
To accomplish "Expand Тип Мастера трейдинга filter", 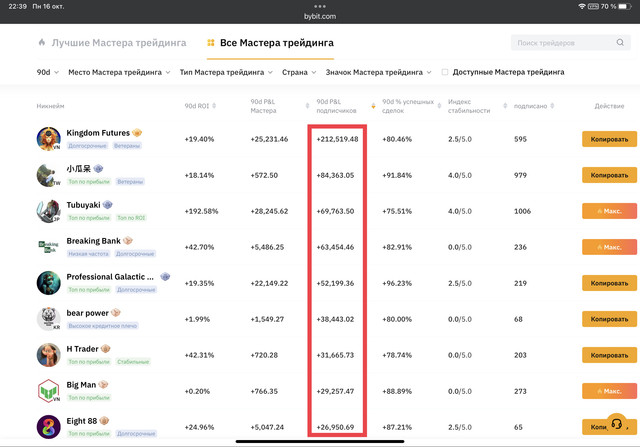I will pyautogui.click(x=226, y=72).
